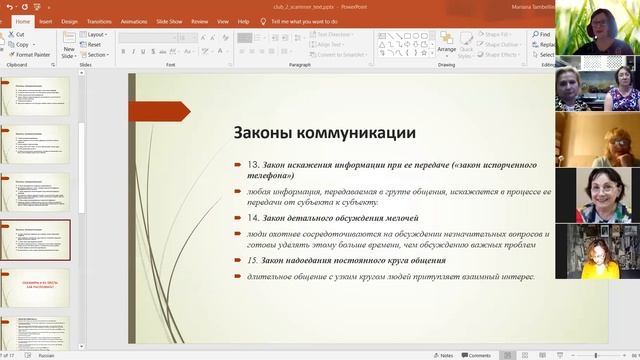Open the font name combo box

tap(148, 38)
